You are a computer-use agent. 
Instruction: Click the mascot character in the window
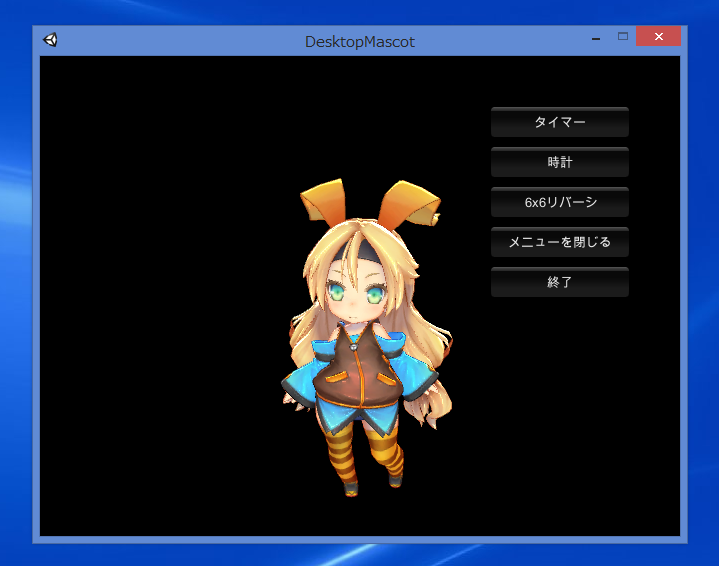(x=367, y=337)
